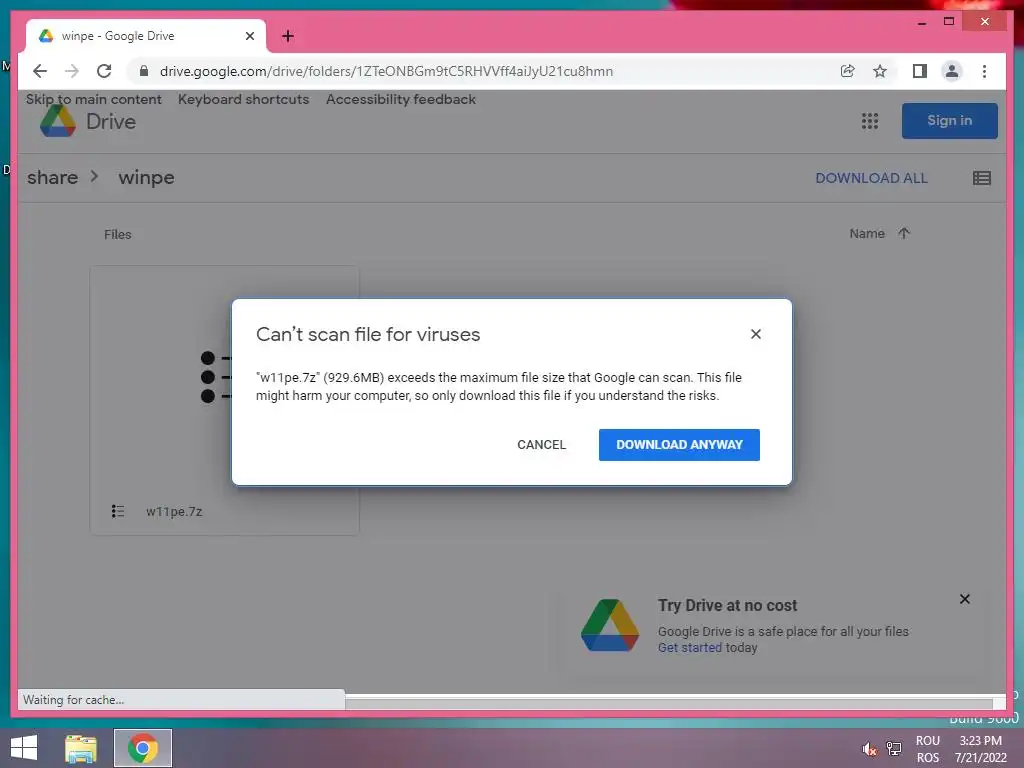Open the Google apps grid icon

pyautogui.click(x=869, y=121)
